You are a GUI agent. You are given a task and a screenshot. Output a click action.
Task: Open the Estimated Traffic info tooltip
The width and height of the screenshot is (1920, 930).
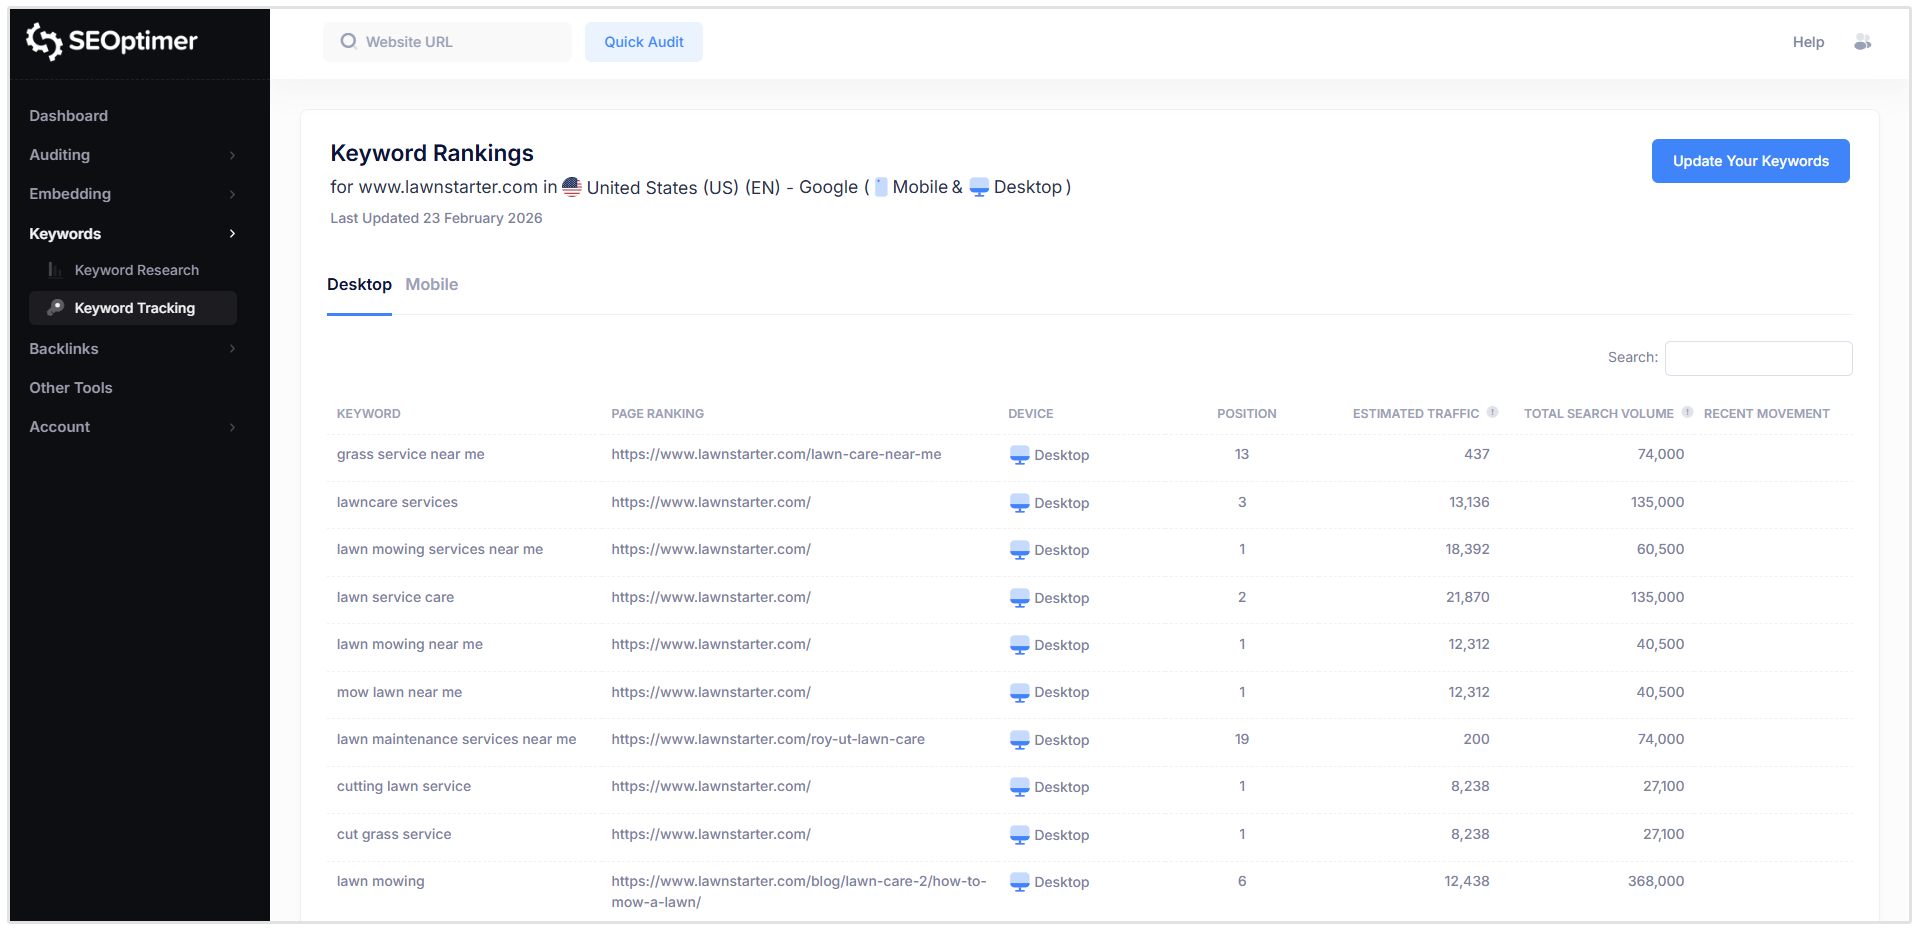point(1494,411)
